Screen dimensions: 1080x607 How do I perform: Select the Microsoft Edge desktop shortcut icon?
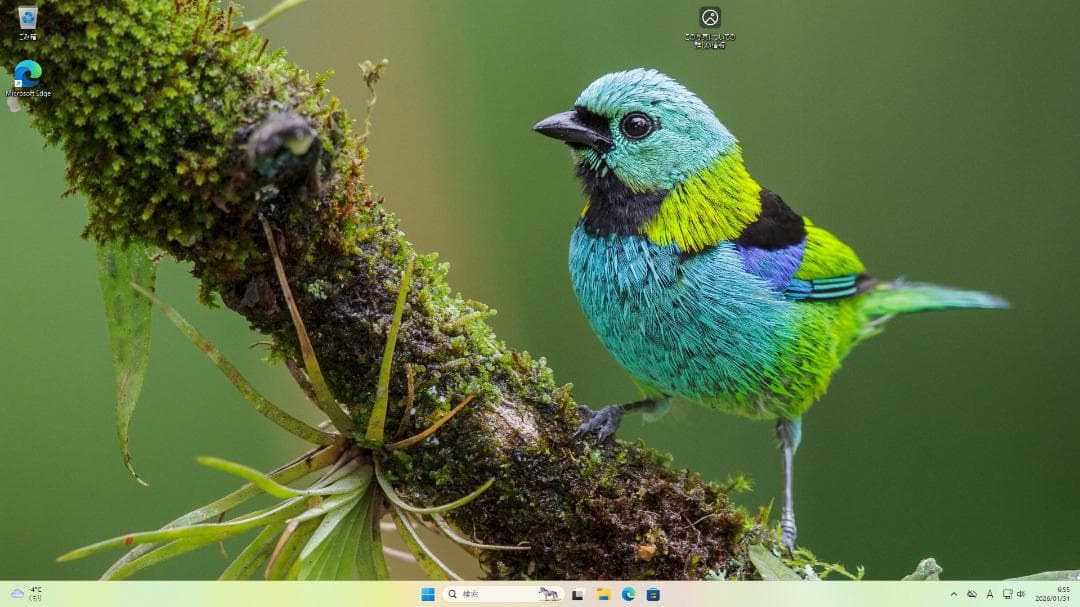click(x=27, y=73)
